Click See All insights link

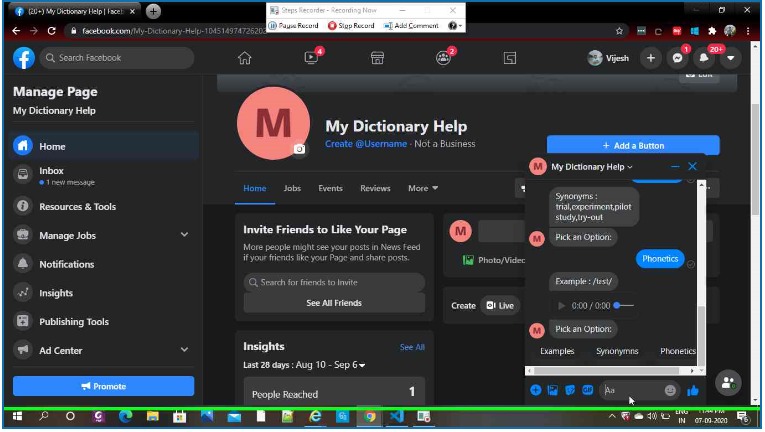412,348
